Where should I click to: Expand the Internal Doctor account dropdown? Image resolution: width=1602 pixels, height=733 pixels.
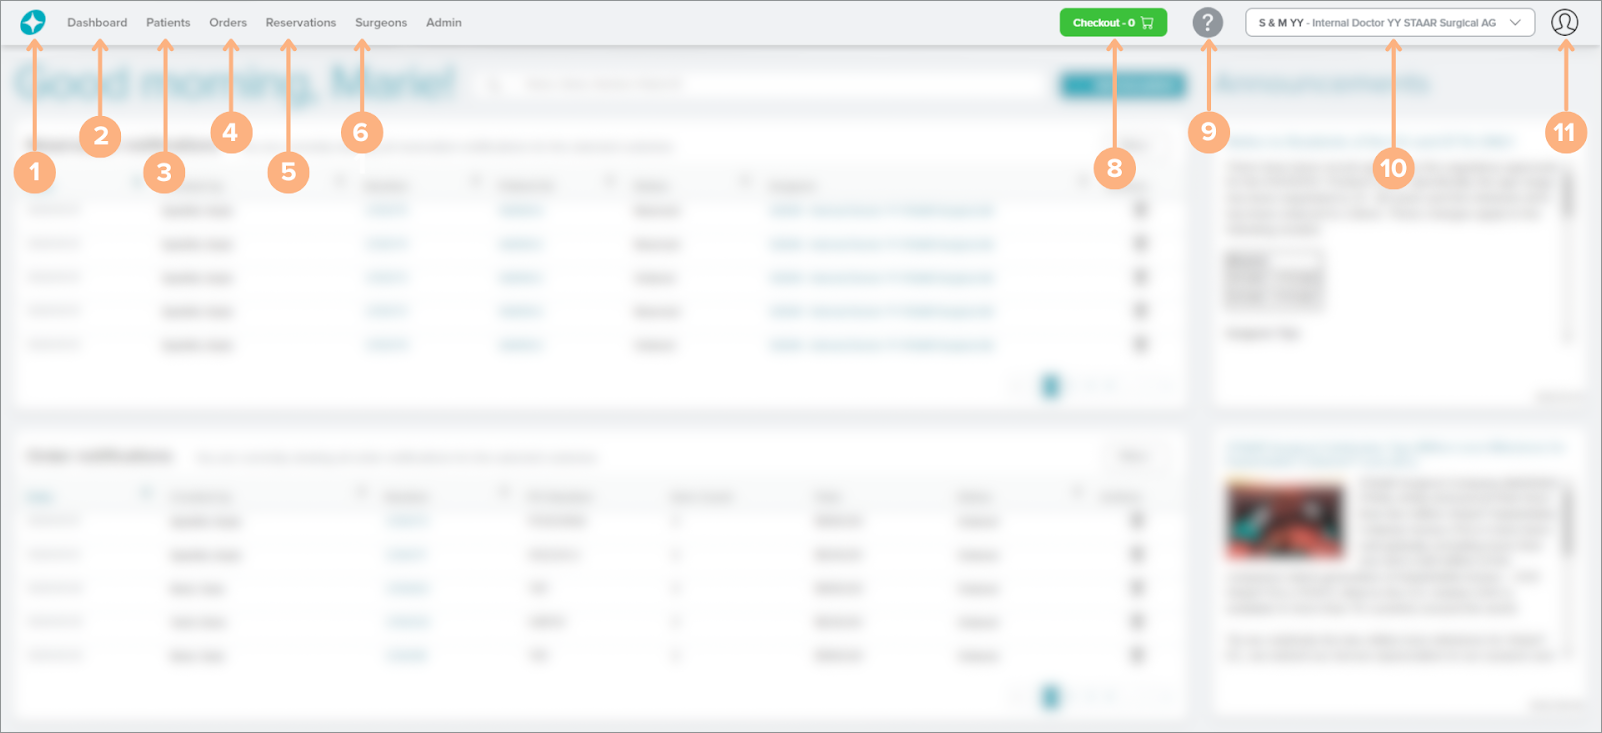tap(1388, 22)
